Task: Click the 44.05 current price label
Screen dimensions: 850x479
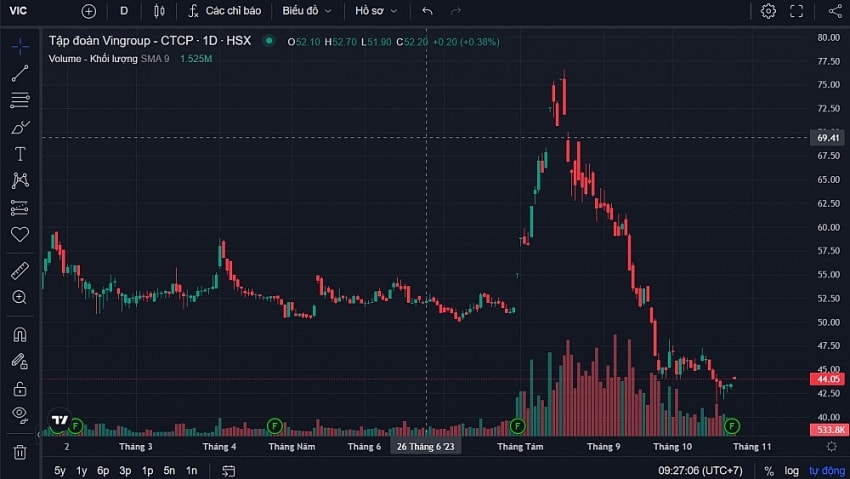Action: pos(828,379)
